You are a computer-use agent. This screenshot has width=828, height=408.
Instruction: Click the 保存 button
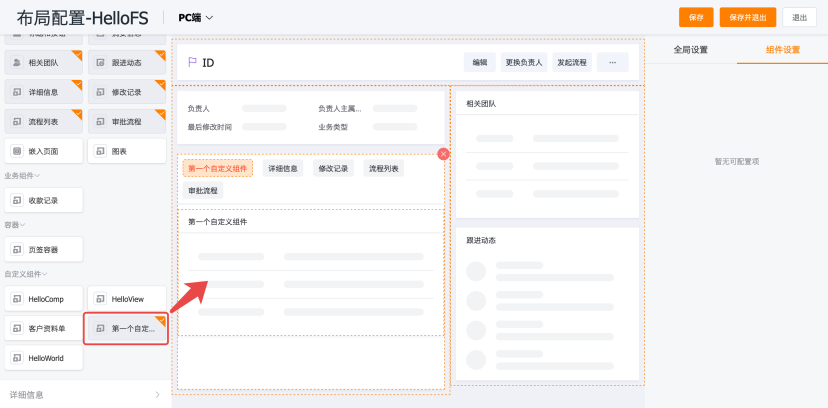696,17
